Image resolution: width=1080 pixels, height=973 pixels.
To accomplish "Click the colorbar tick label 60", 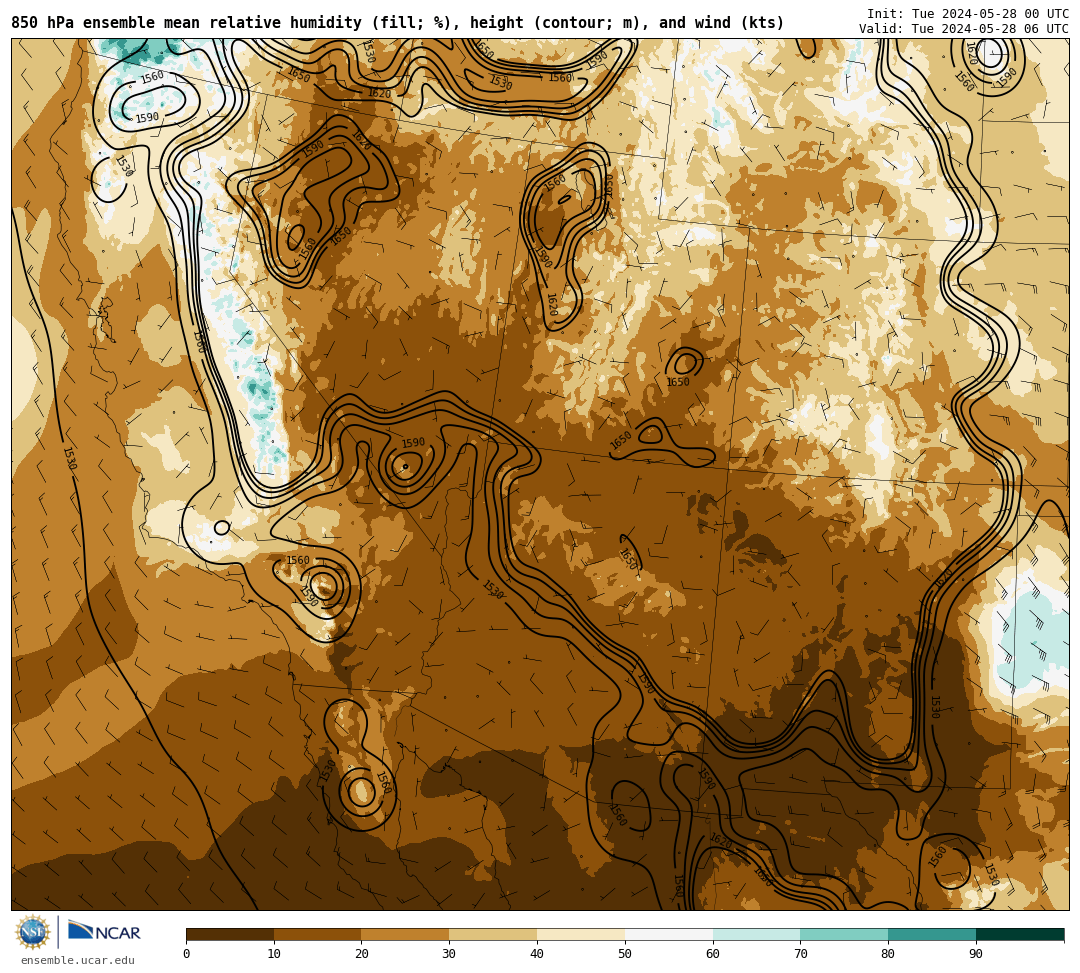I will point(713,954).
